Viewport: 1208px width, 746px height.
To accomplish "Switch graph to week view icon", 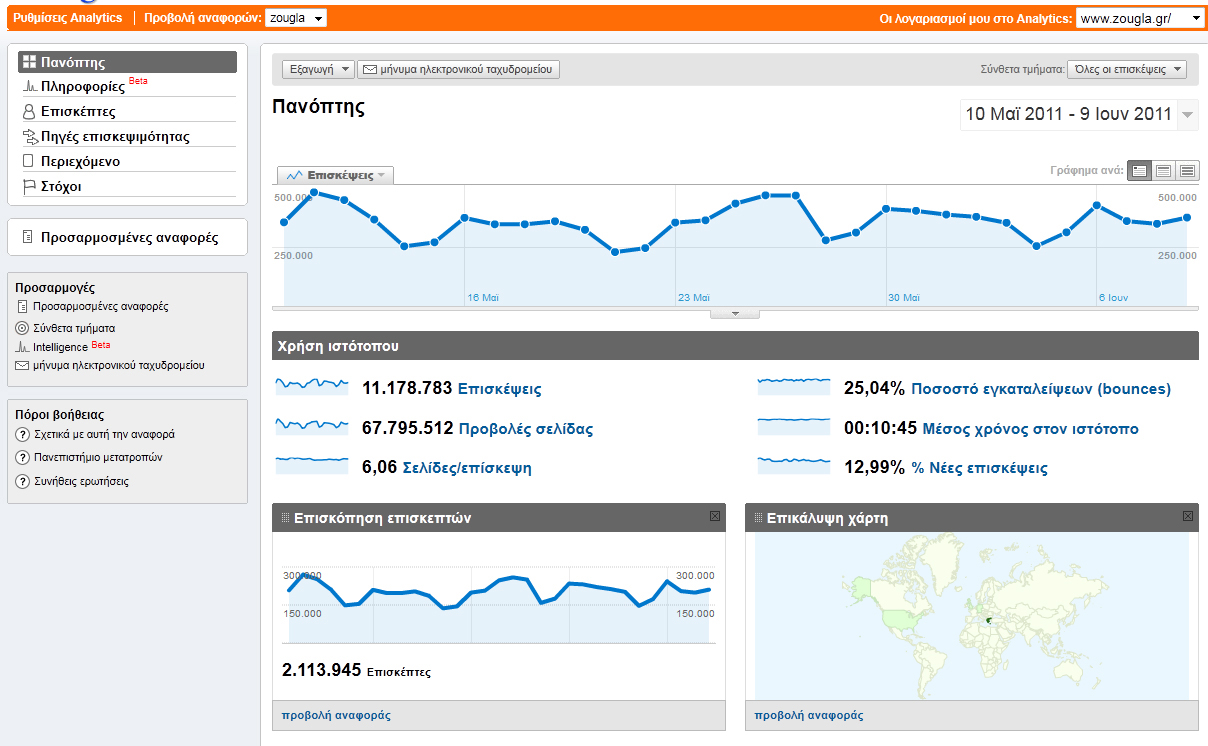I will point(1163,171).
